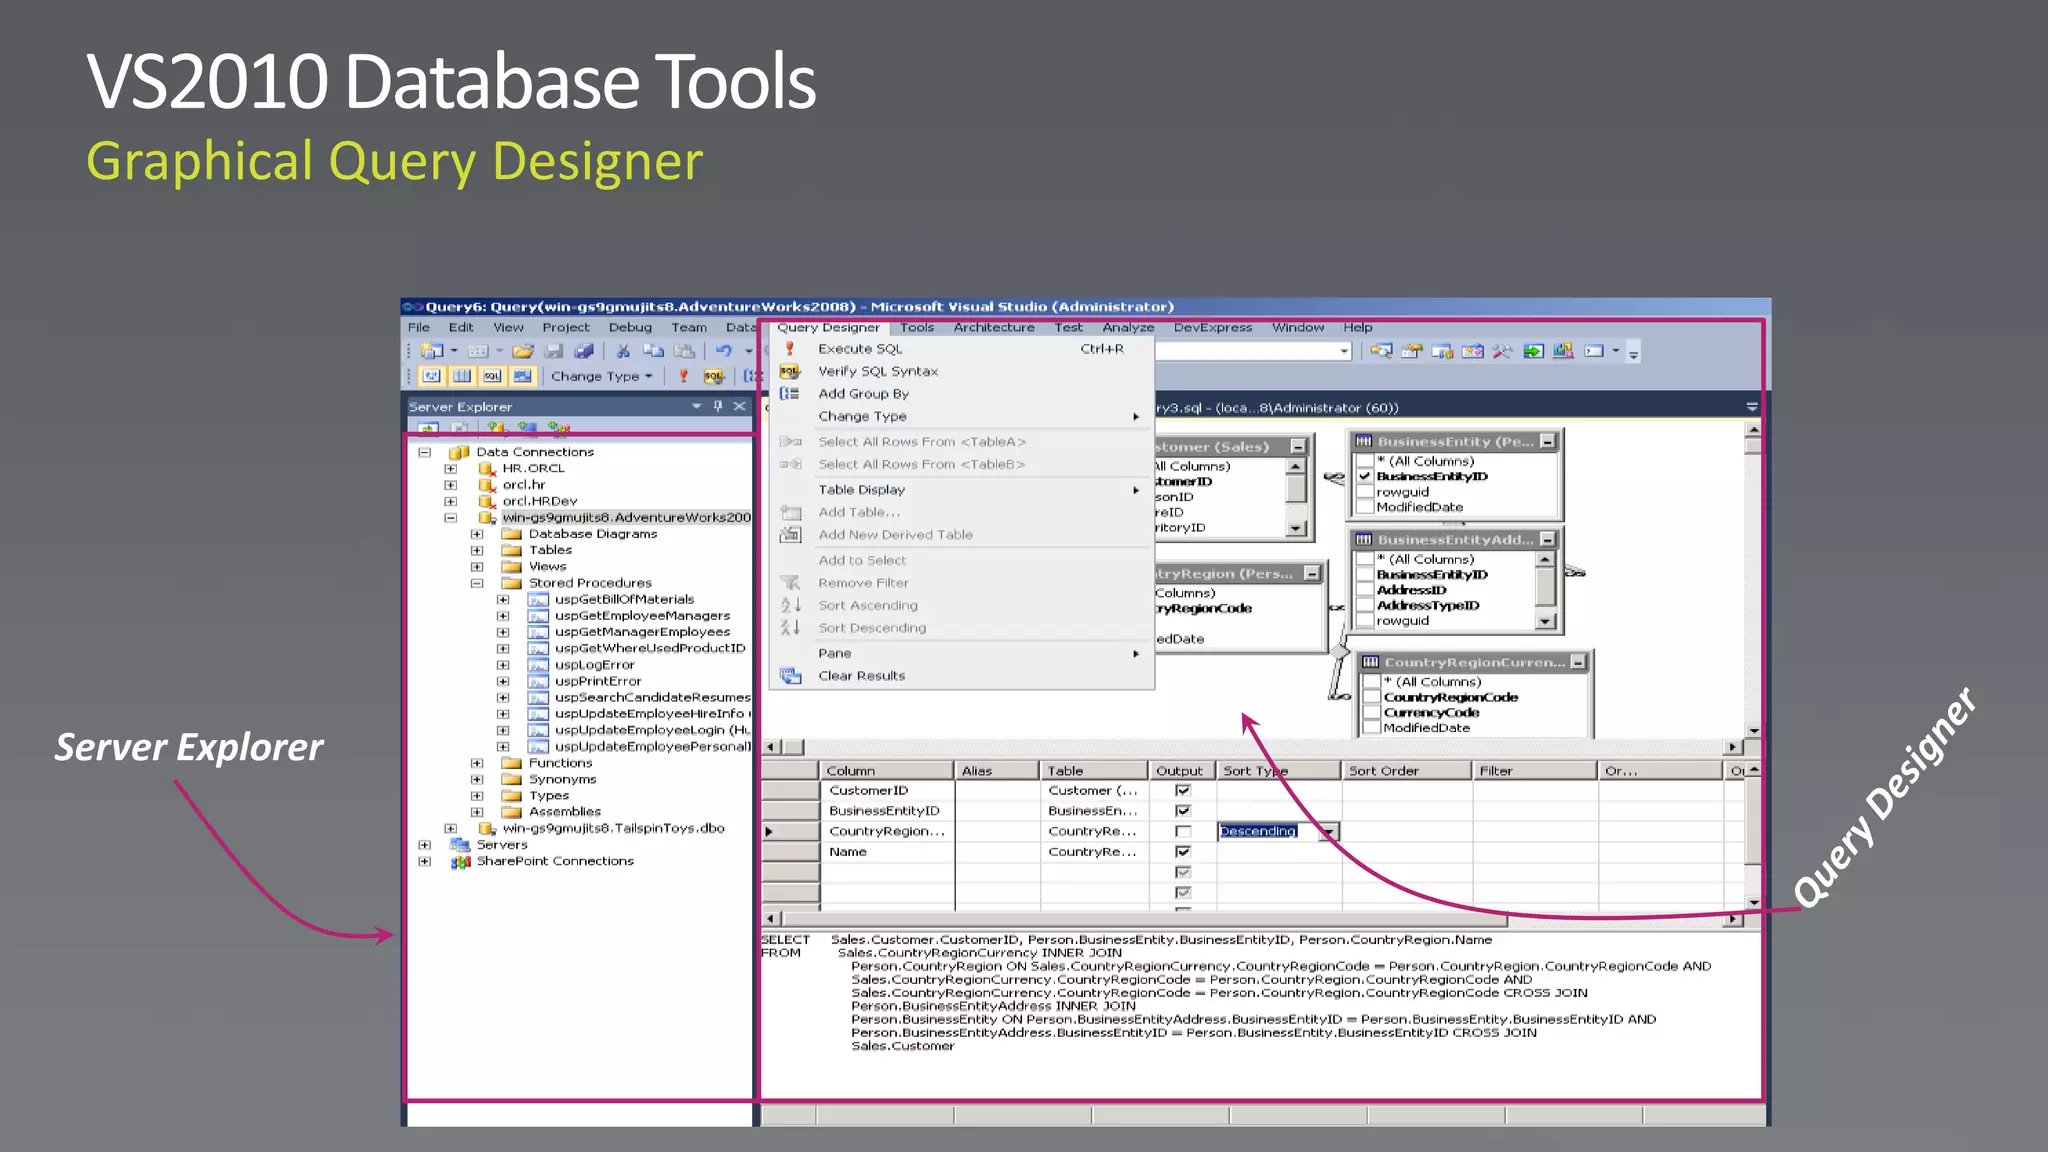Image resolution: width=2048 pixels, height=1152 pixels.
Task: Collapse the Stored Procedures folder
Action: coord(477,583)
